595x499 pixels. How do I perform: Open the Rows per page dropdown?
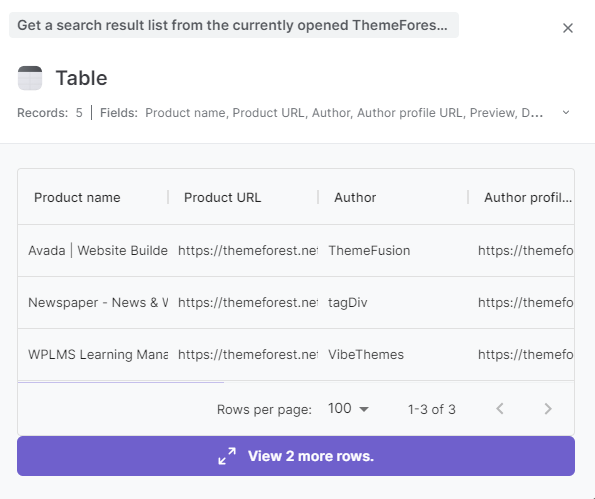(348, 409)
